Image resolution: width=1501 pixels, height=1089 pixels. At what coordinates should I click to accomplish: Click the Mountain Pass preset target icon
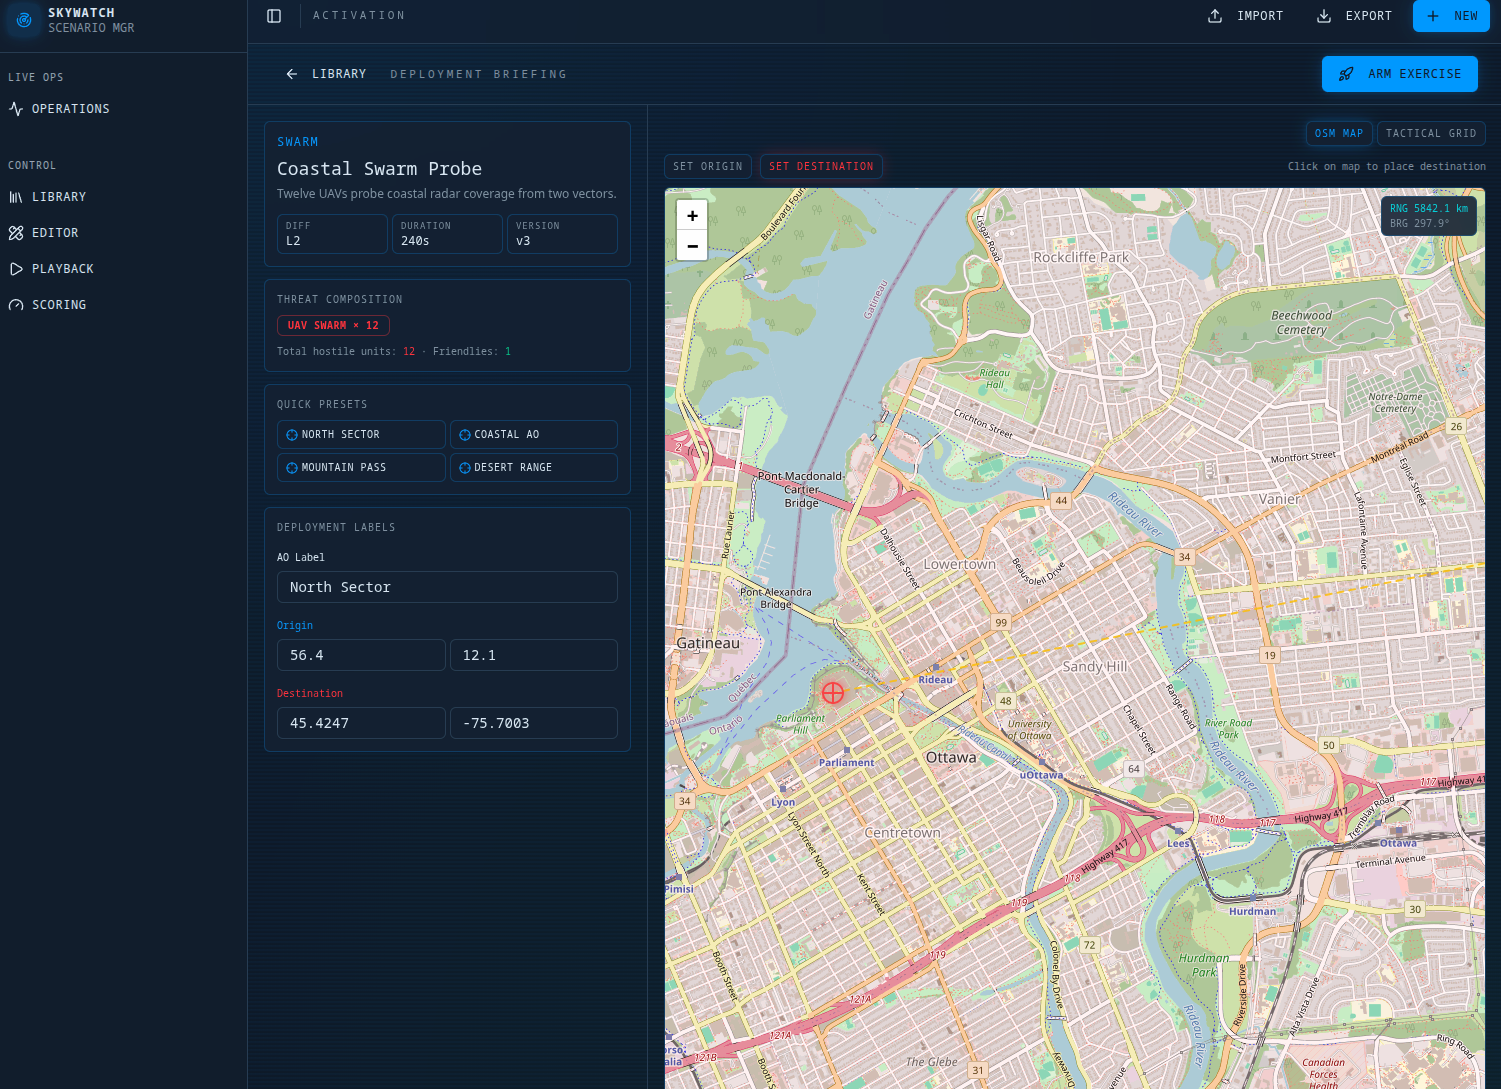292,468
